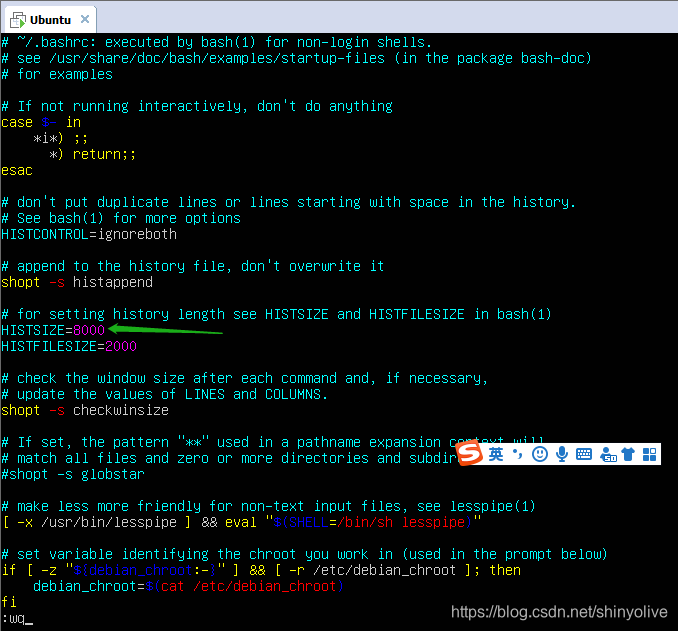
Task: Click the HISTCONTROL=ignoreboth line
Action: pos(88,234)
